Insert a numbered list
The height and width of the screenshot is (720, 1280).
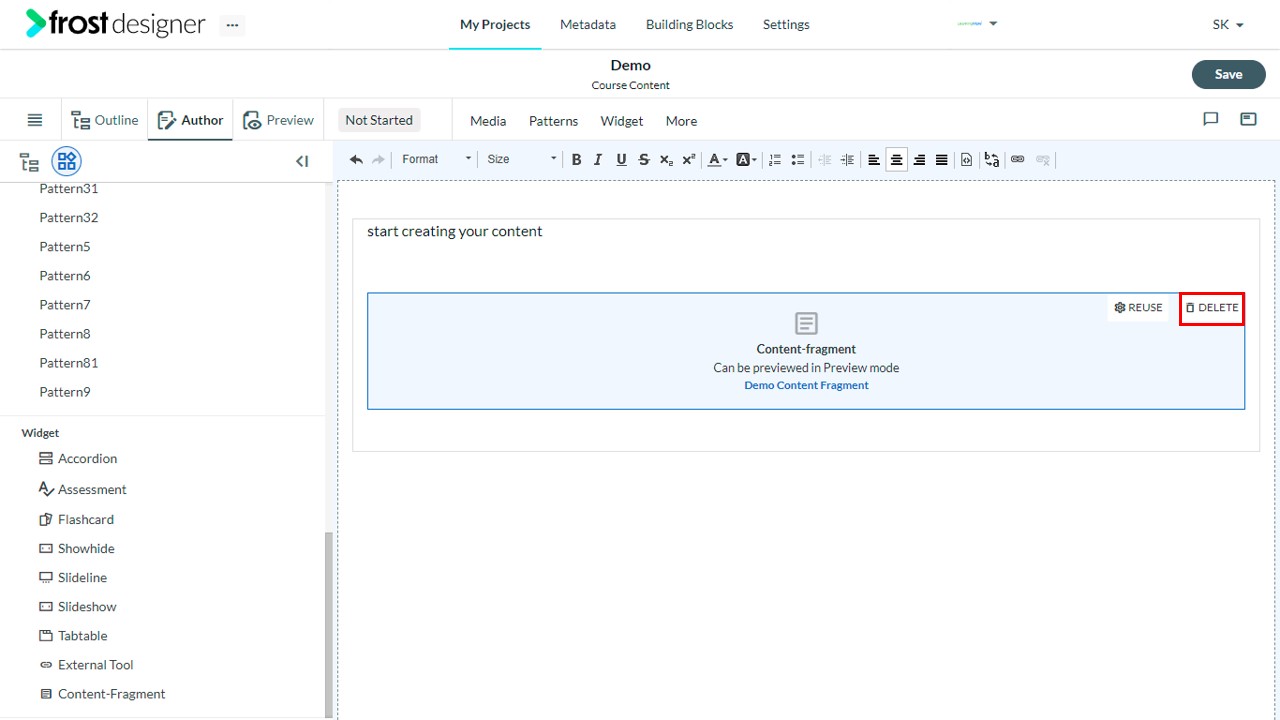click(775, 160)
